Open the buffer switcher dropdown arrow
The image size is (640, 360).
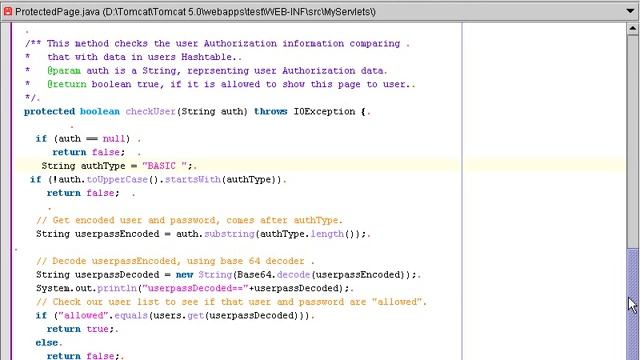[630, 11]
